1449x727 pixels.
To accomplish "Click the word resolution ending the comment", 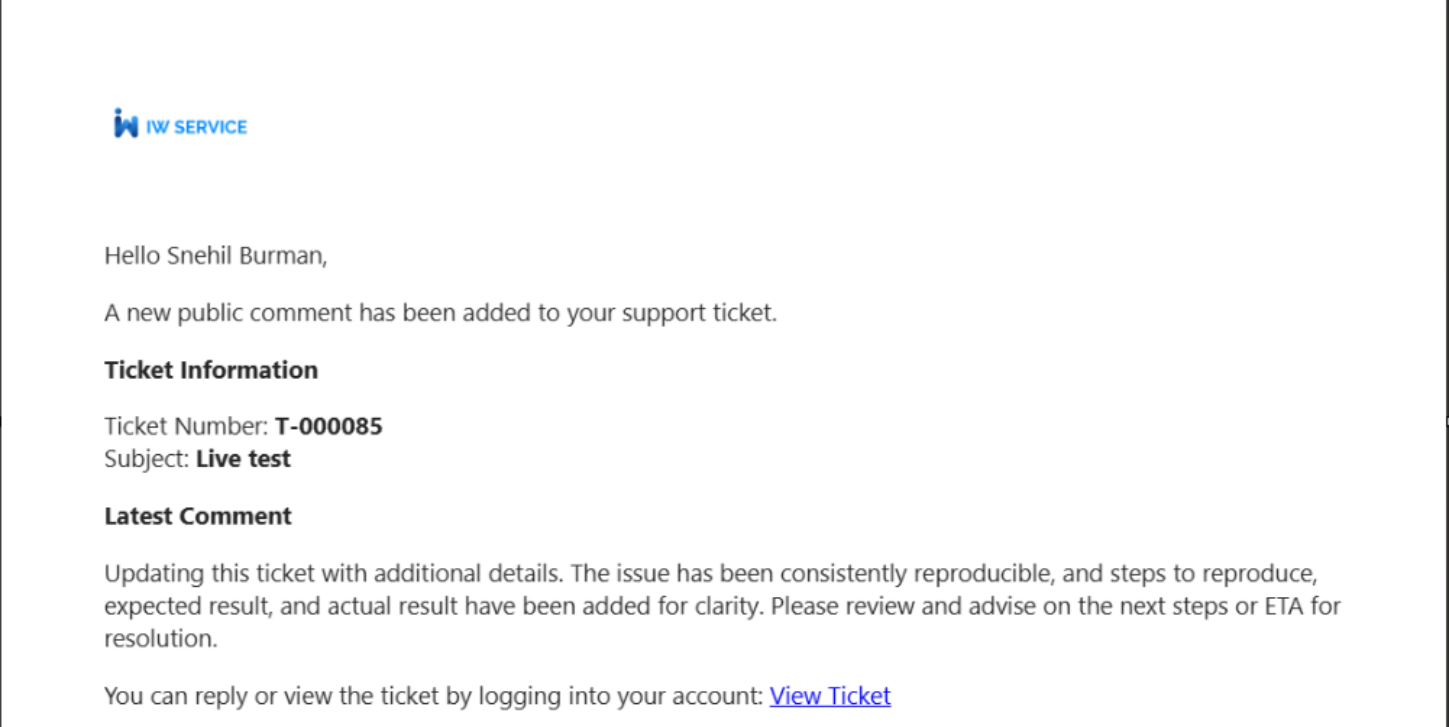I will coord(160,638).
